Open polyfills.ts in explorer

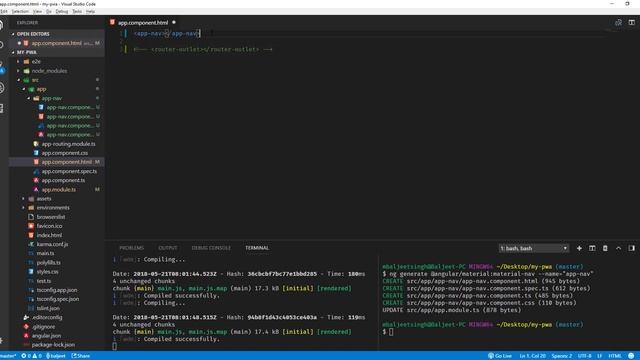tap(49, 263)
